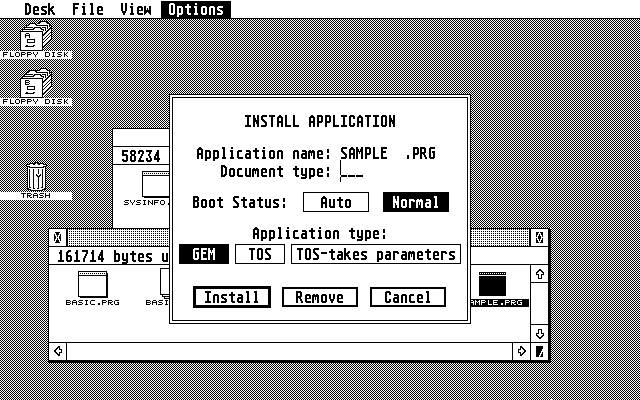Click the full-size box of file window
Image resolution: width=640 pixels, height=400 pixels.
[539, 237]
